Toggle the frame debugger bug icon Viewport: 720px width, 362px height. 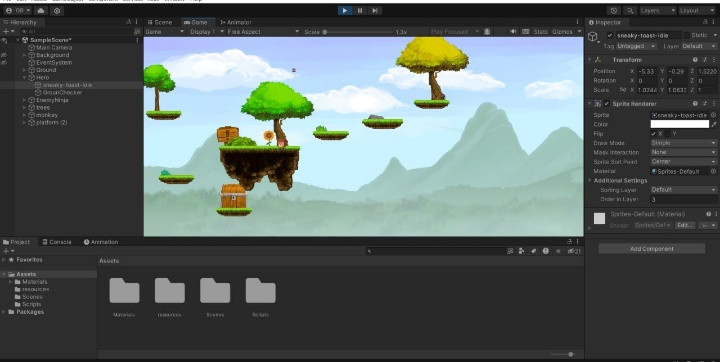coord(487,32)
